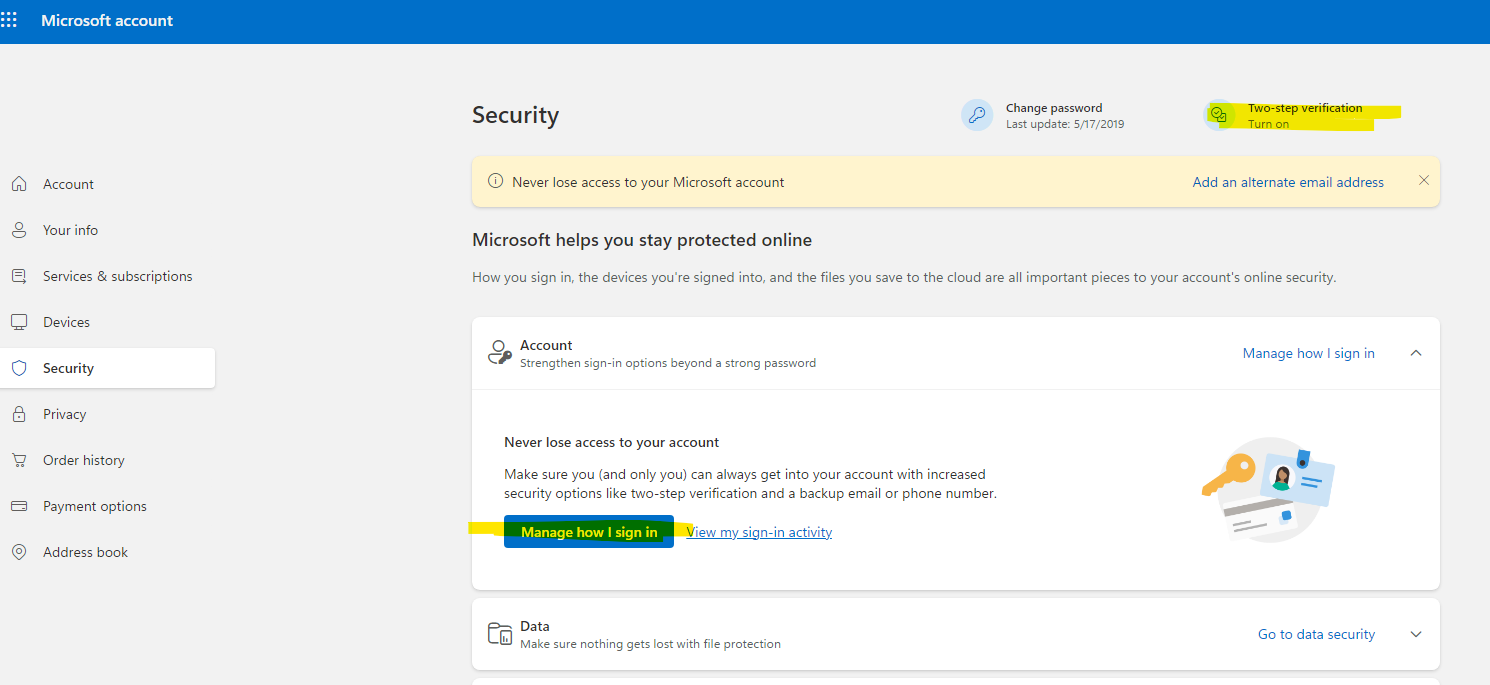Click Go to data security link
This screenshot has width=1490, height=685.
coord(1316,634)
